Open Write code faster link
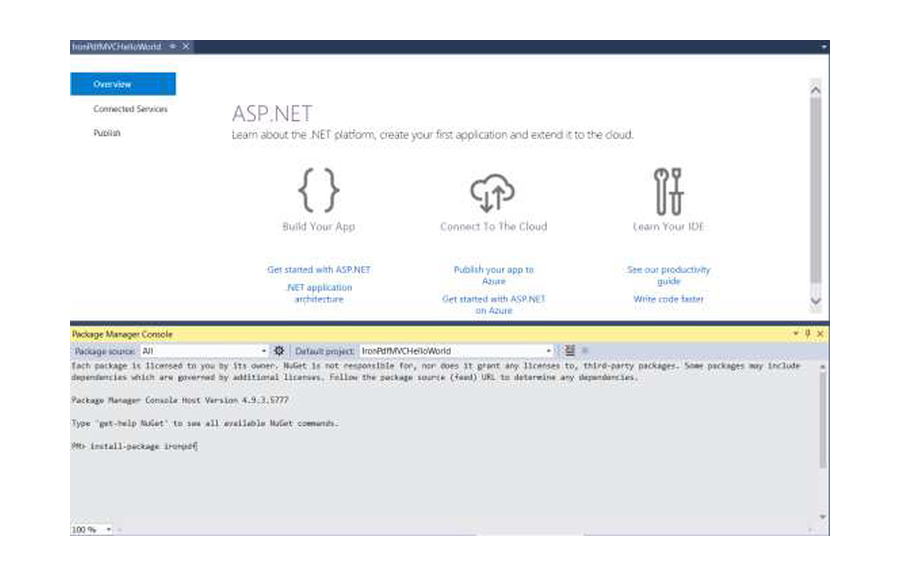This screenshot has width=900, height=576. [669, 299]
